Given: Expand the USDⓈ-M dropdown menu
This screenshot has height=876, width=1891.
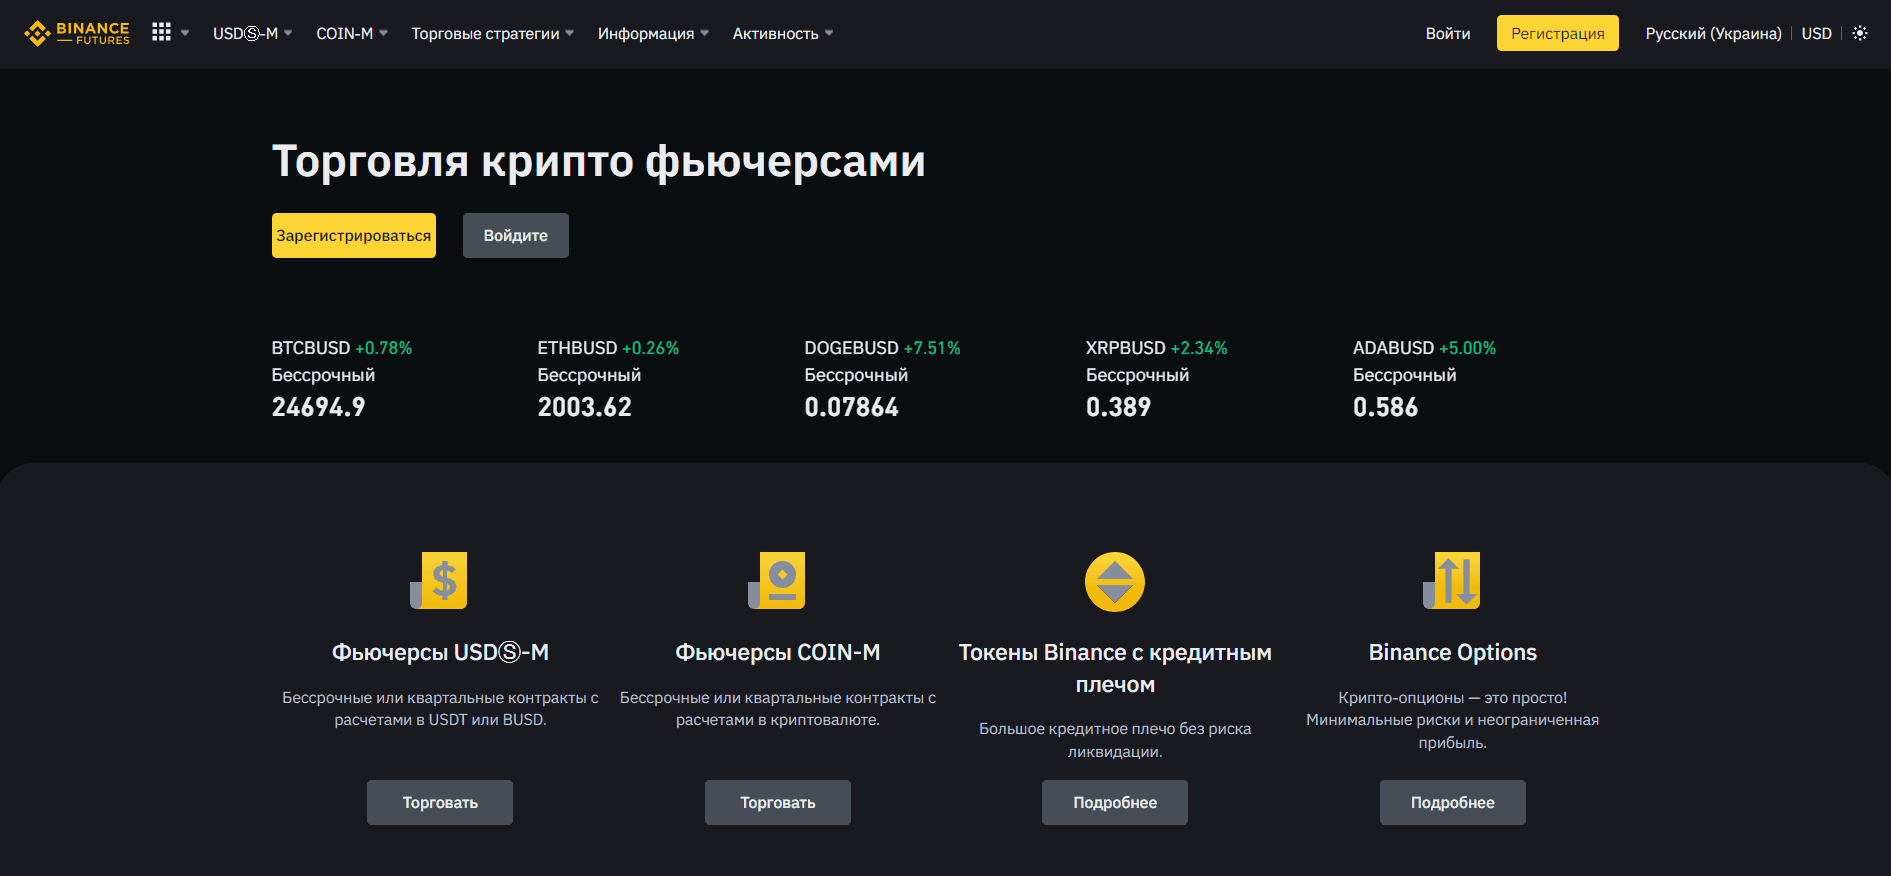Looking at the screenshot, I should point(253,33).
